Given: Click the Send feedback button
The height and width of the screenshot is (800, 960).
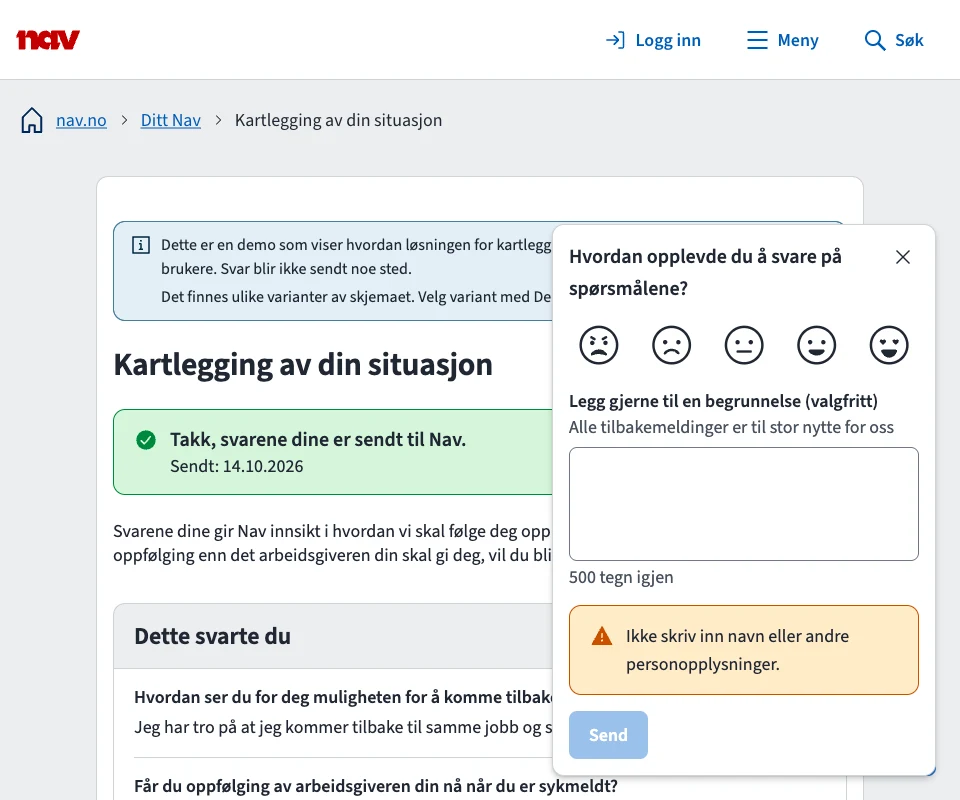Looking at the screenshot, I should [608, 735].
